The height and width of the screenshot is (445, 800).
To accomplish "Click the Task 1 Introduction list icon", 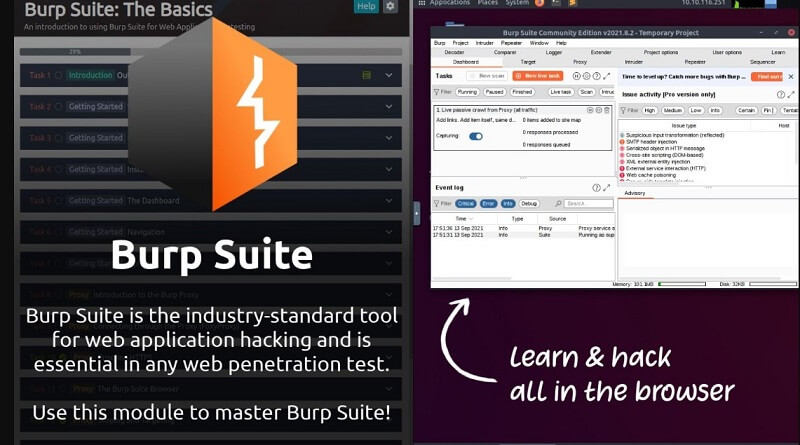I will click(x=366, y=75).
